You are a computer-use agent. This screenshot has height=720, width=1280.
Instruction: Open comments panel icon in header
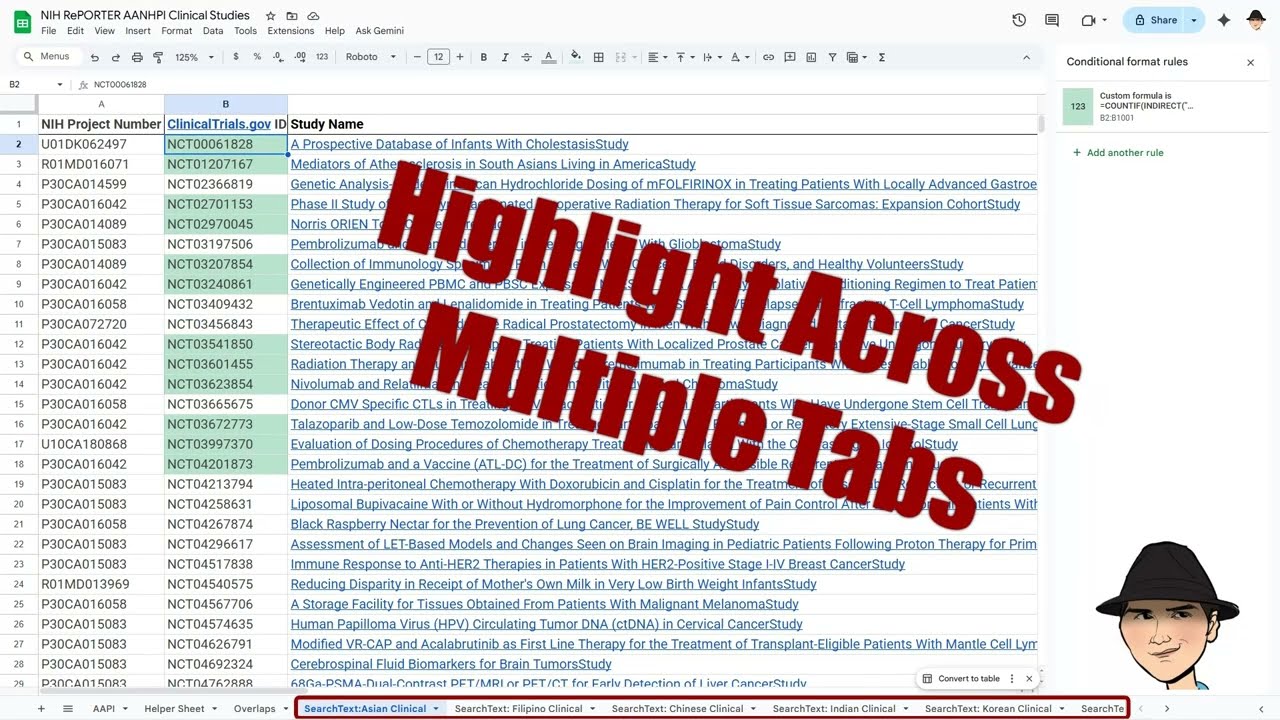coord(1052,20)
